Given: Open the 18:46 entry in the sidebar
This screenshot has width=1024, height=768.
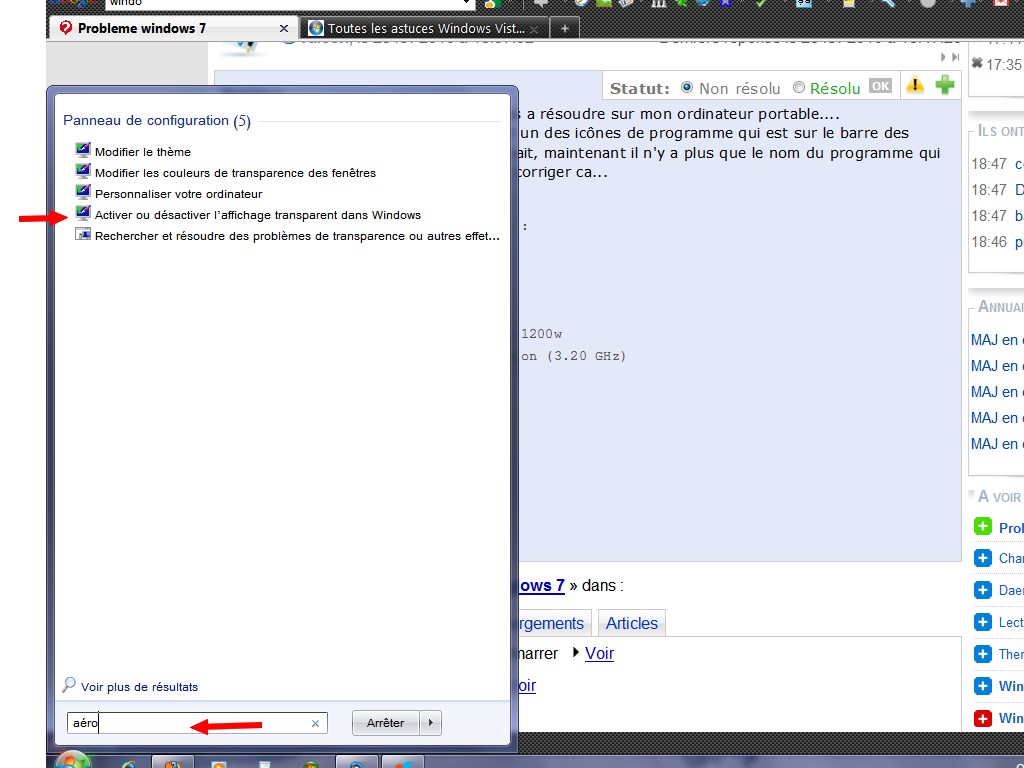Looking at the screenshot, I should coord(997,242).
